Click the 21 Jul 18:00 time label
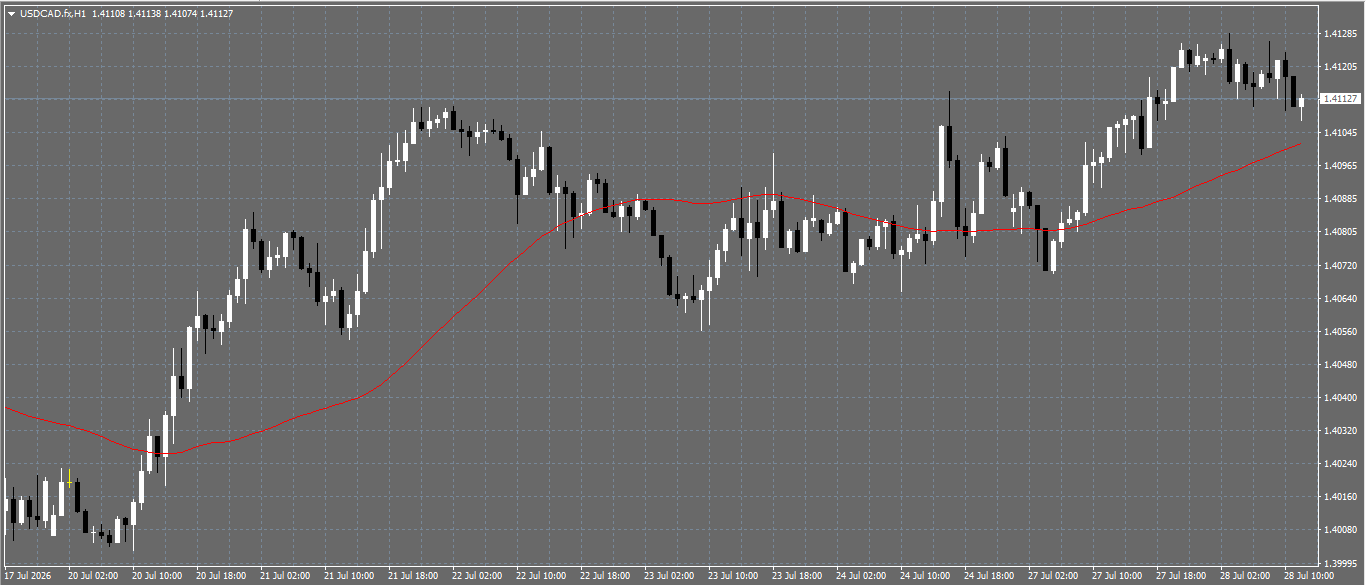 click(x=413, y=577)
